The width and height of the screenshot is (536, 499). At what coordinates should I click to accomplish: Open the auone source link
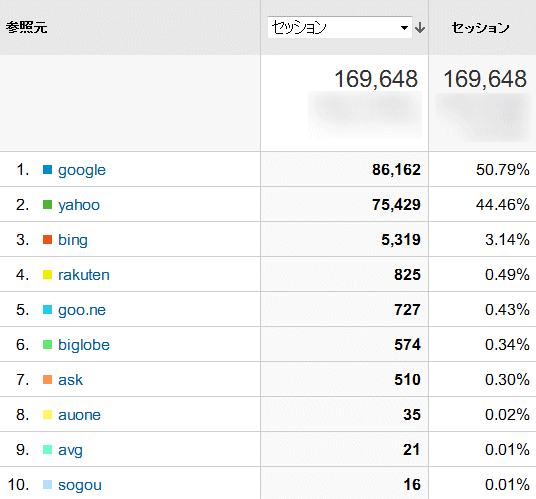tap(79, 415)
